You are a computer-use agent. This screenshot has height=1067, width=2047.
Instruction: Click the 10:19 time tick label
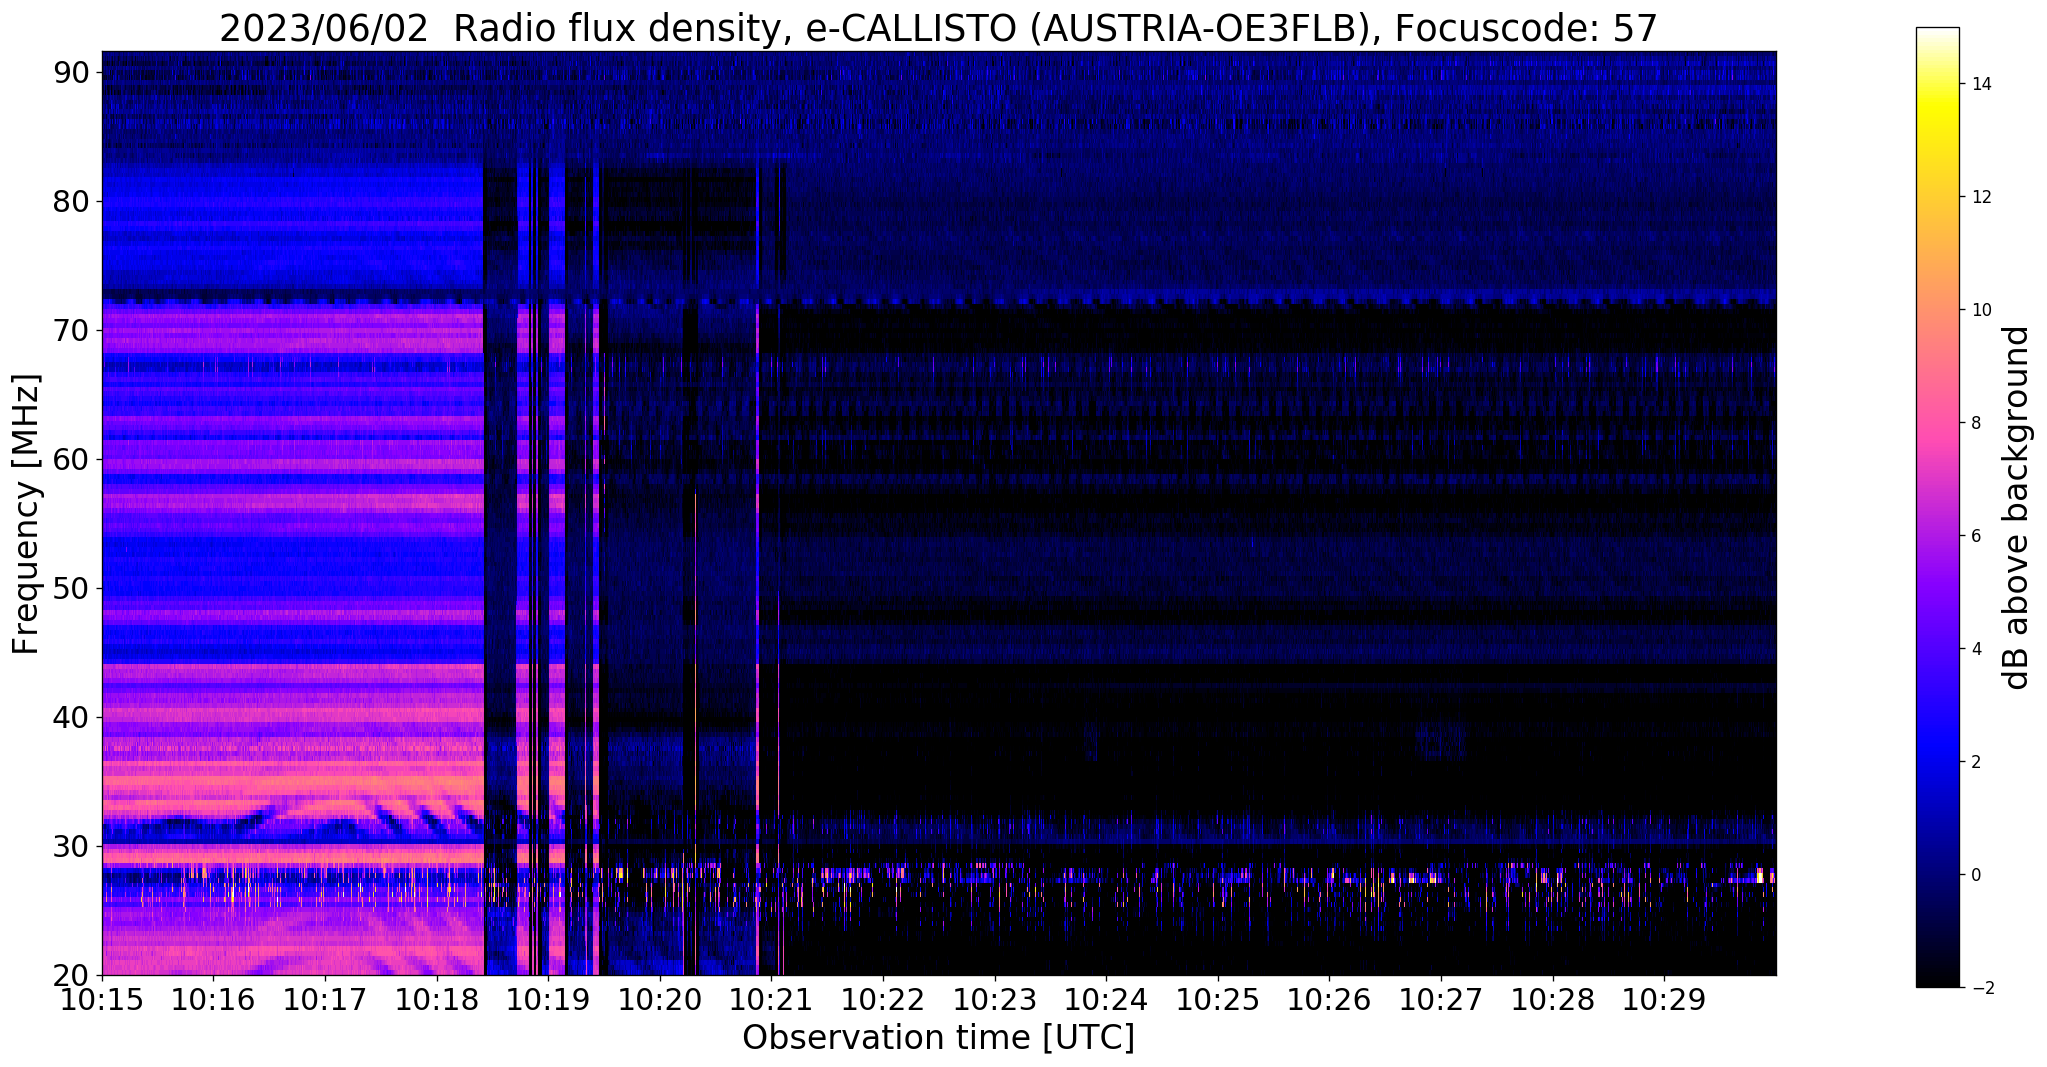click(548, 998)
